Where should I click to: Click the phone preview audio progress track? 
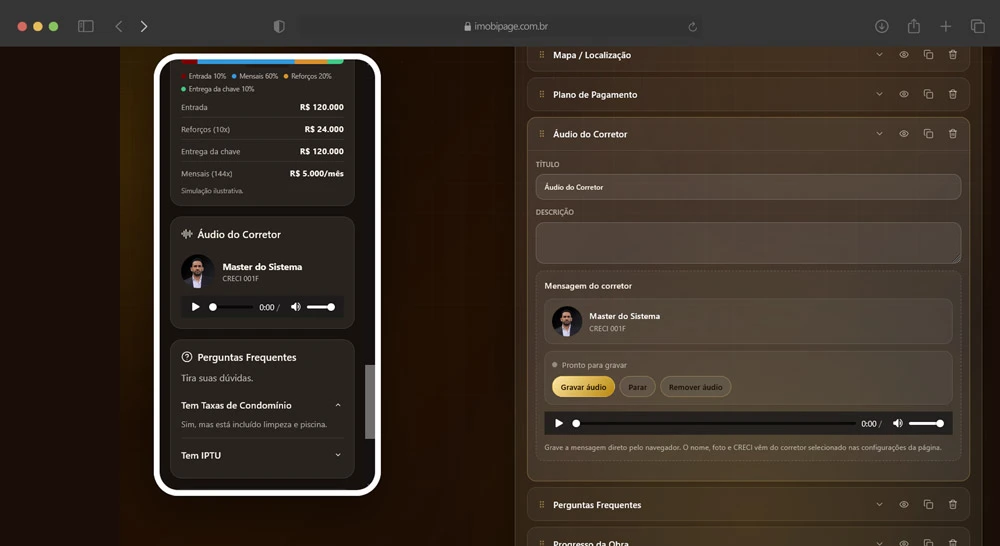point(232,307)
